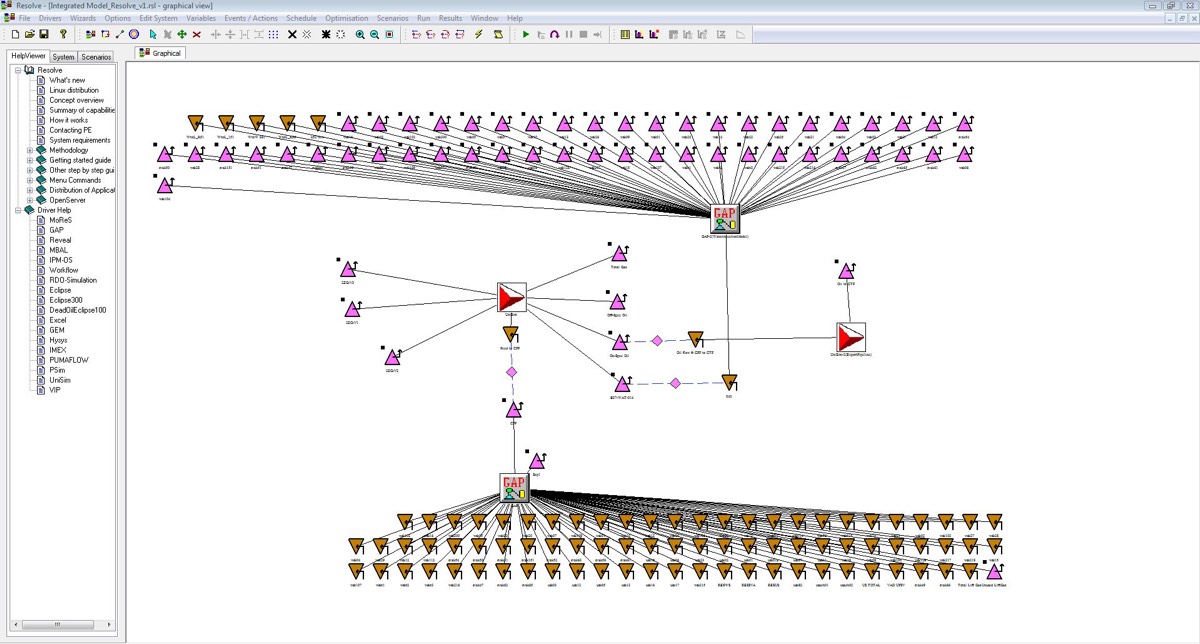Click the Save diskette icon in toolbar
Screen dimensions: 1200x644
[44, 34]
